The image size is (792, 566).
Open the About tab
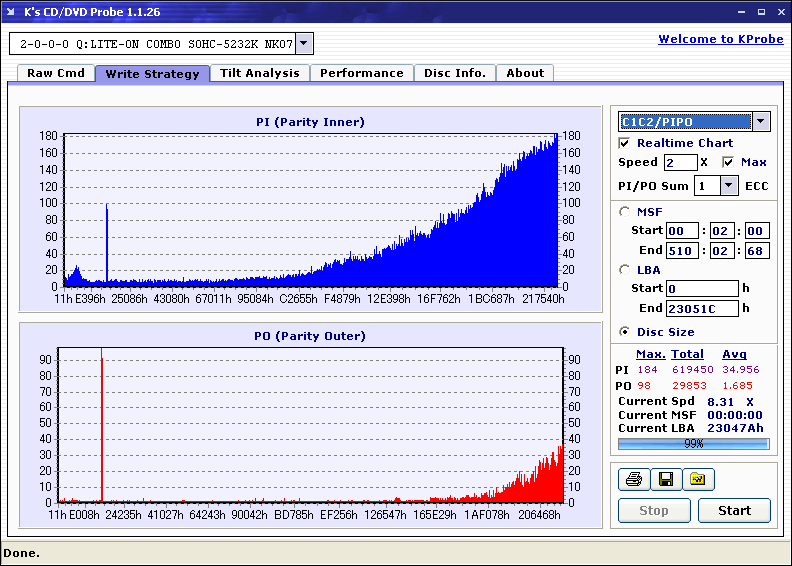tap(525, 73)
